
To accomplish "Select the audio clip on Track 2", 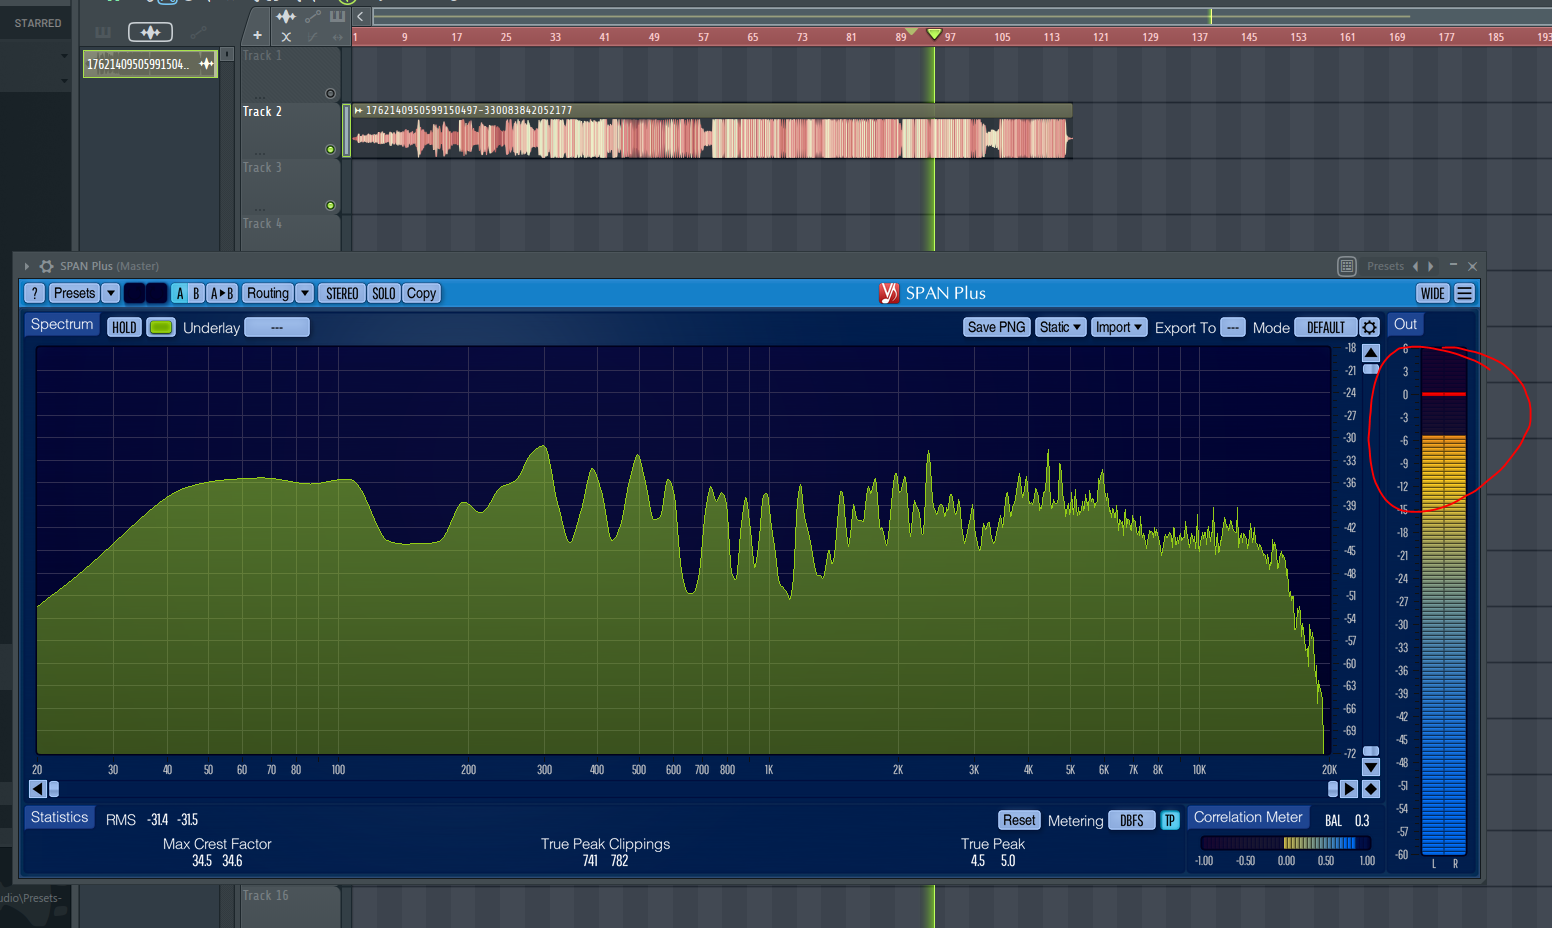I will click(712, 131).
